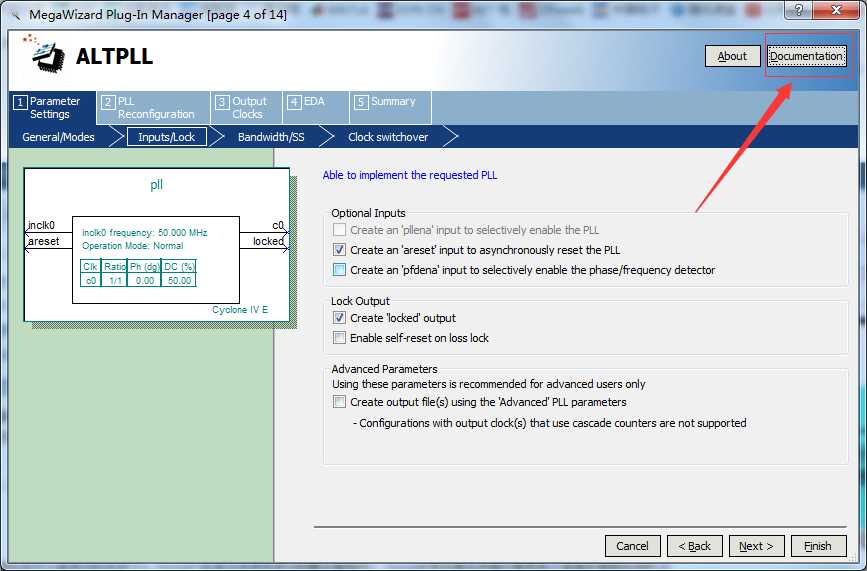This screenshot has height=571, width=867.
Task: Click the inclk0 port label in diagram
Action: pyautogui.click(x=41, y=226)
